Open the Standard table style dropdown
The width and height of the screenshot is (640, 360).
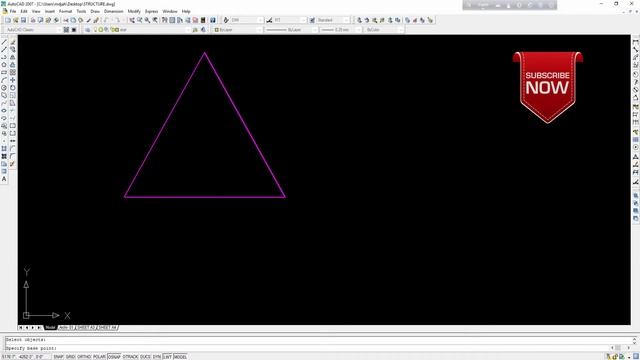333,20
